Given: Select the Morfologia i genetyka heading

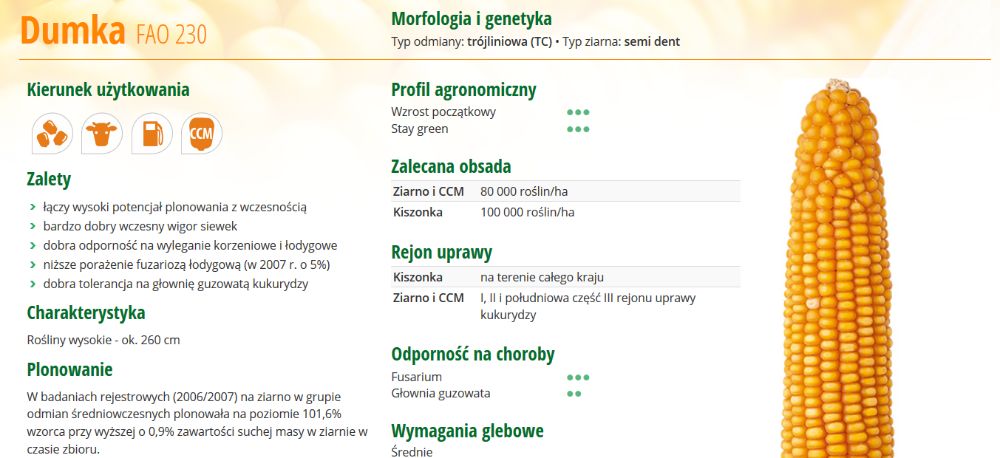Looking at the screenshot, I should [471, 19].
